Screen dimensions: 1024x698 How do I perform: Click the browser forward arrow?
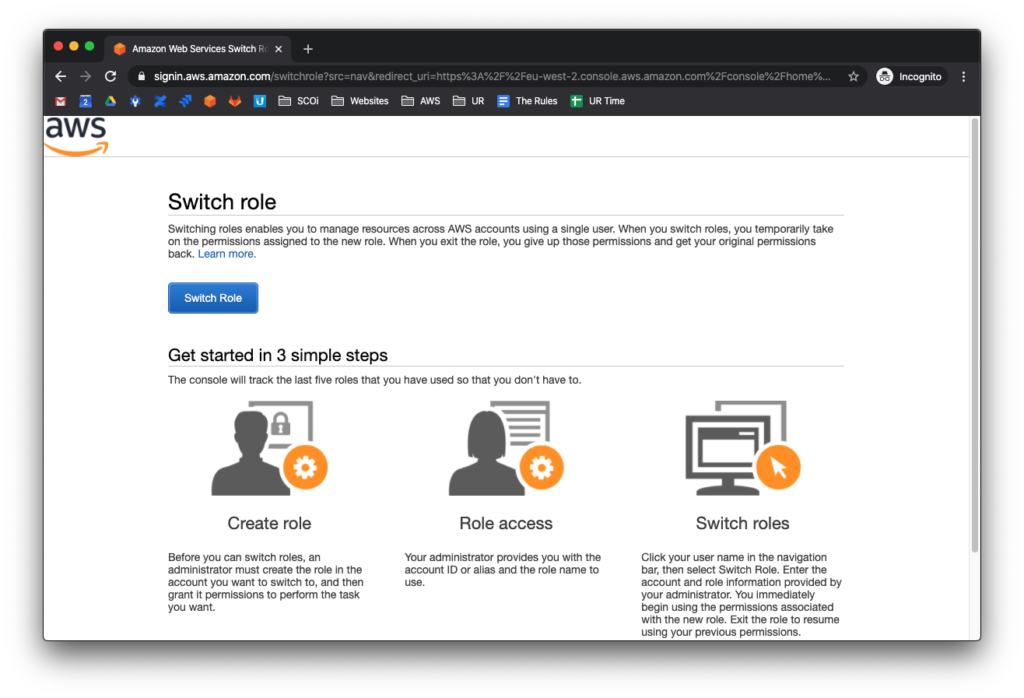point(86,76)
